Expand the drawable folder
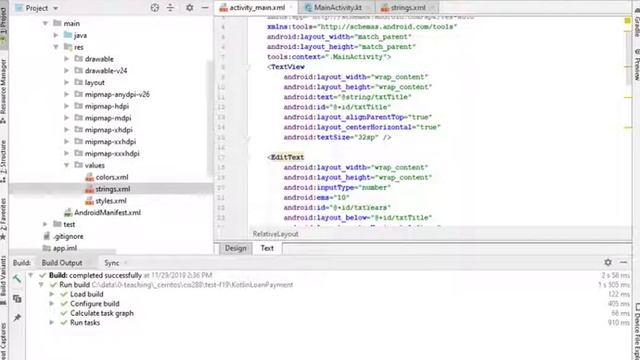Viewport: 640px width, 360px height. point(67,59)
